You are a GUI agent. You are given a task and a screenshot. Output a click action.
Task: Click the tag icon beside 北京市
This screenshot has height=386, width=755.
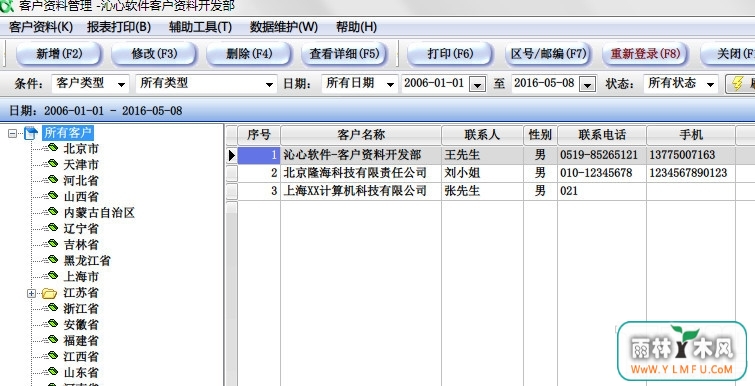[53, 148]
